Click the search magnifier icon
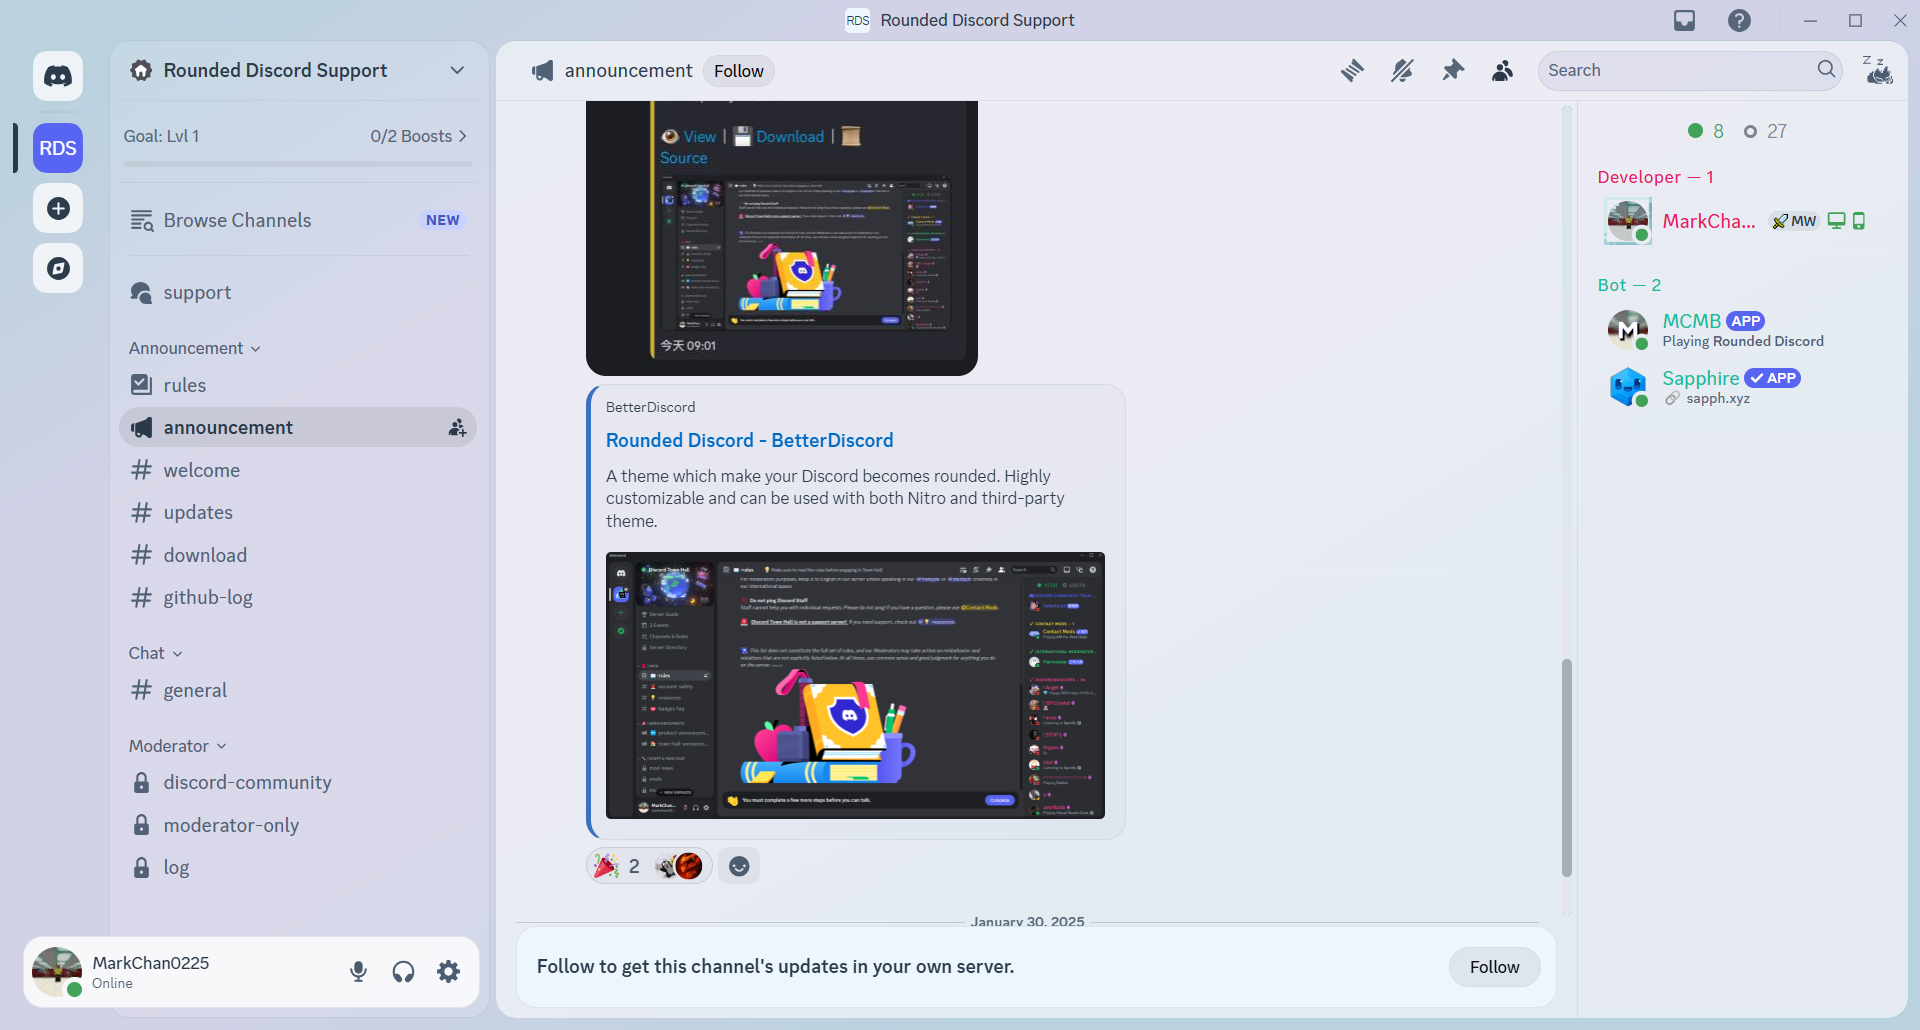 click(x=1826, y=69)
